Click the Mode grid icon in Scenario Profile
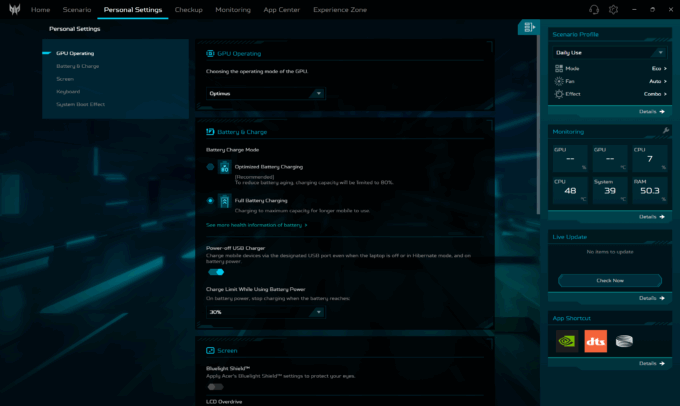This screenshot has width=680, height=406. point(559,69)
